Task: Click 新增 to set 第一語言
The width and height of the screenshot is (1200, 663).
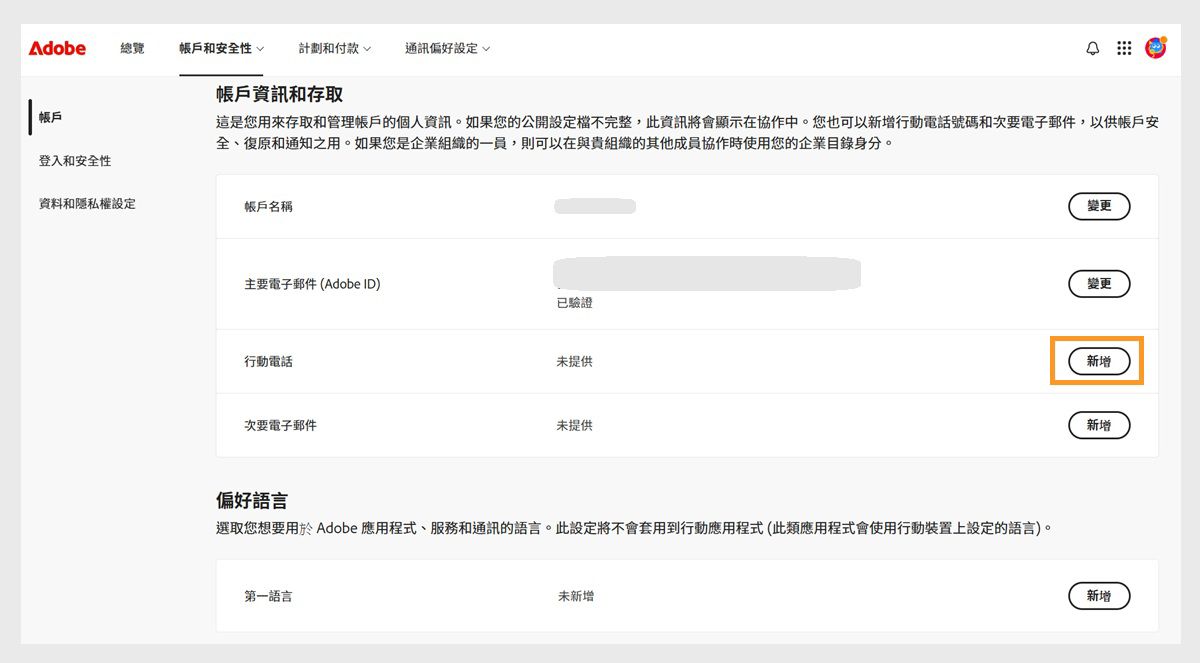Action: [1099, 595]
